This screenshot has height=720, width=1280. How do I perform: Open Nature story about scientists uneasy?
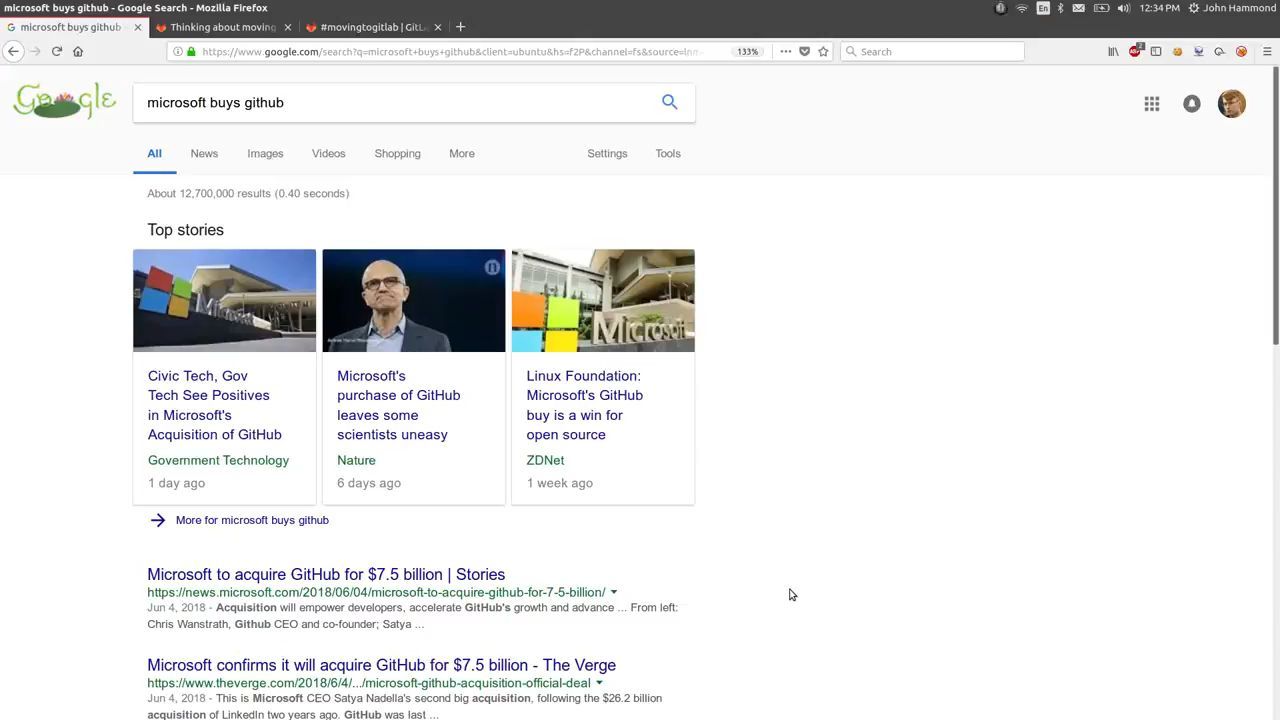[399, 405]
